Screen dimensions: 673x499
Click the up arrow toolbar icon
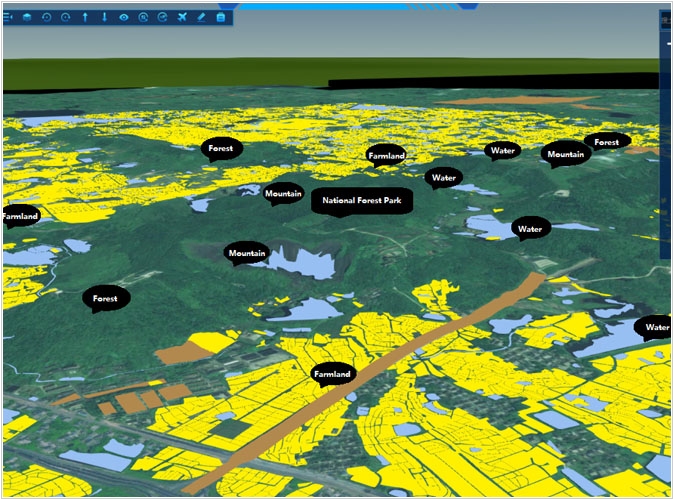click(x=85, y=17)
